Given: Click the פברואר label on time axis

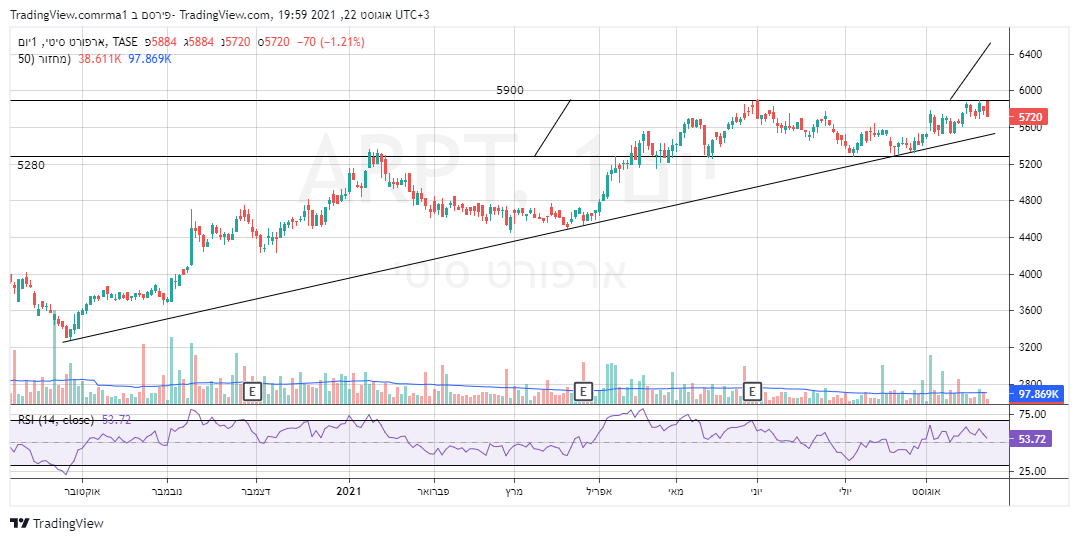Looking at the screenshot, I should tap(435, 491).
